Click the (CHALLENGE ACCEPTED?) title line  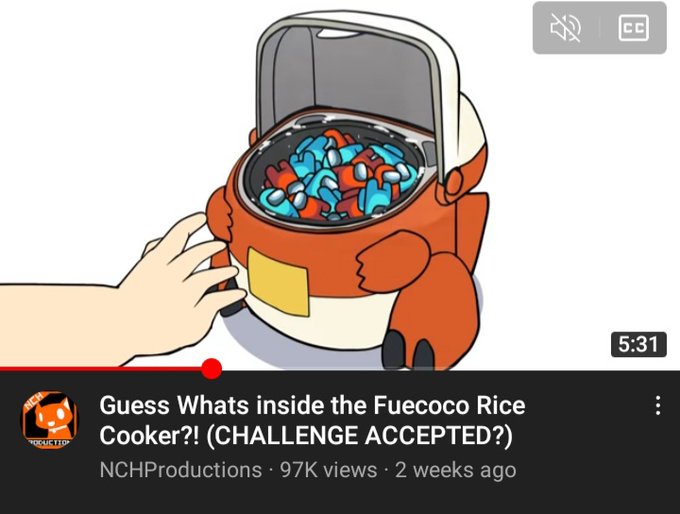point(359,435)
